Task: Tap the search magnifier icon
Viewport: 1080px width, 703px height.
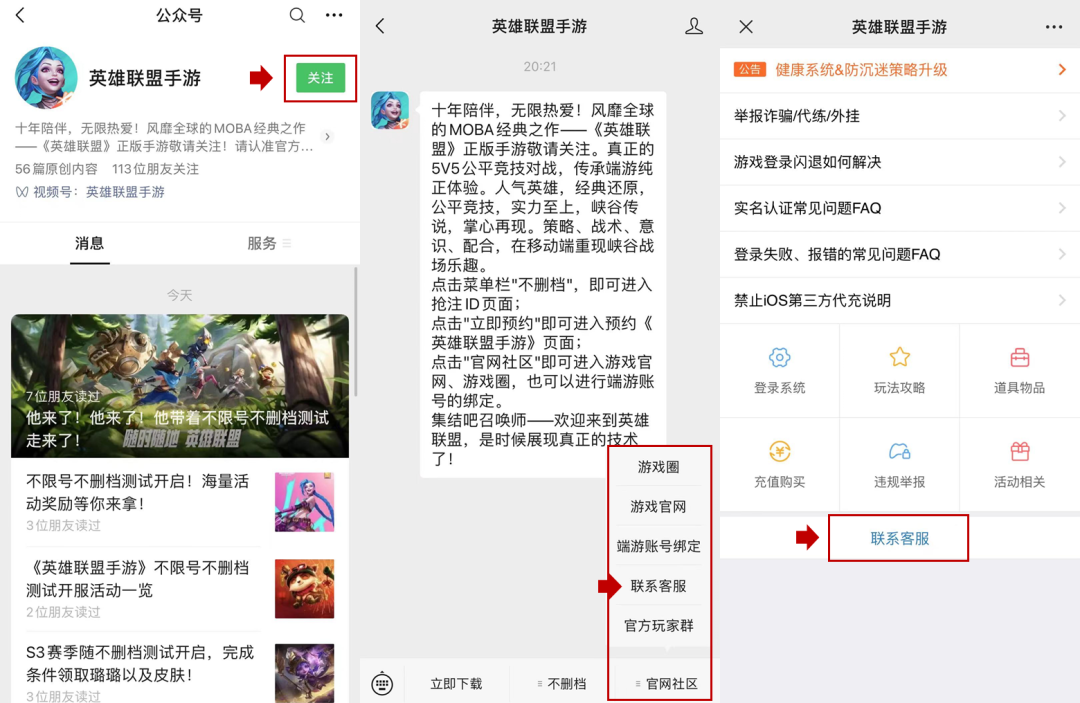Action: coord(297,15)
